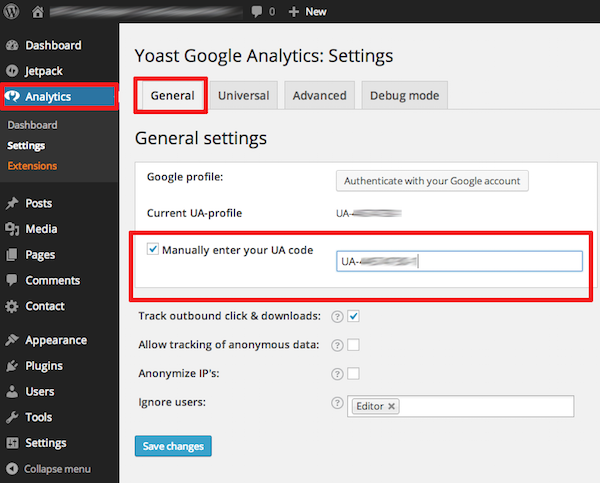Click the home site icon
Viewport: 600px width, 483px height.
pyautogui.click(x=38, y=11)
